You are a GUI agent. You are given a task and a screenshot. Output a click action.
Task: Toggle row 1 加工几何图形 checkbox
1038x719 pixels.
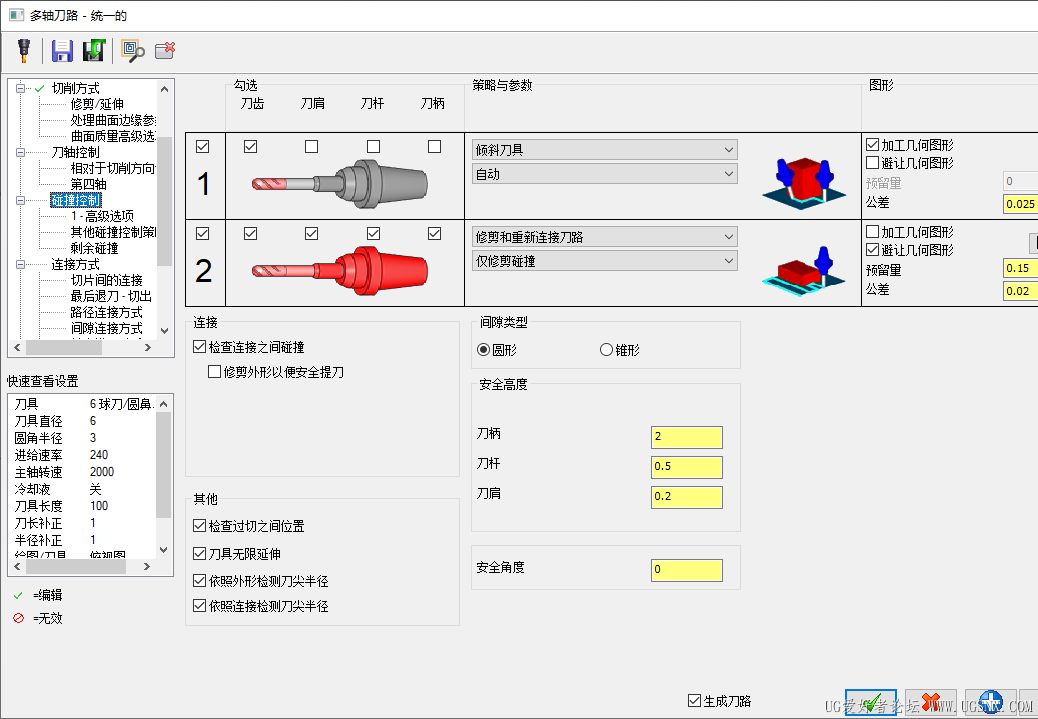pyautogui.click(x=873, y=144)
